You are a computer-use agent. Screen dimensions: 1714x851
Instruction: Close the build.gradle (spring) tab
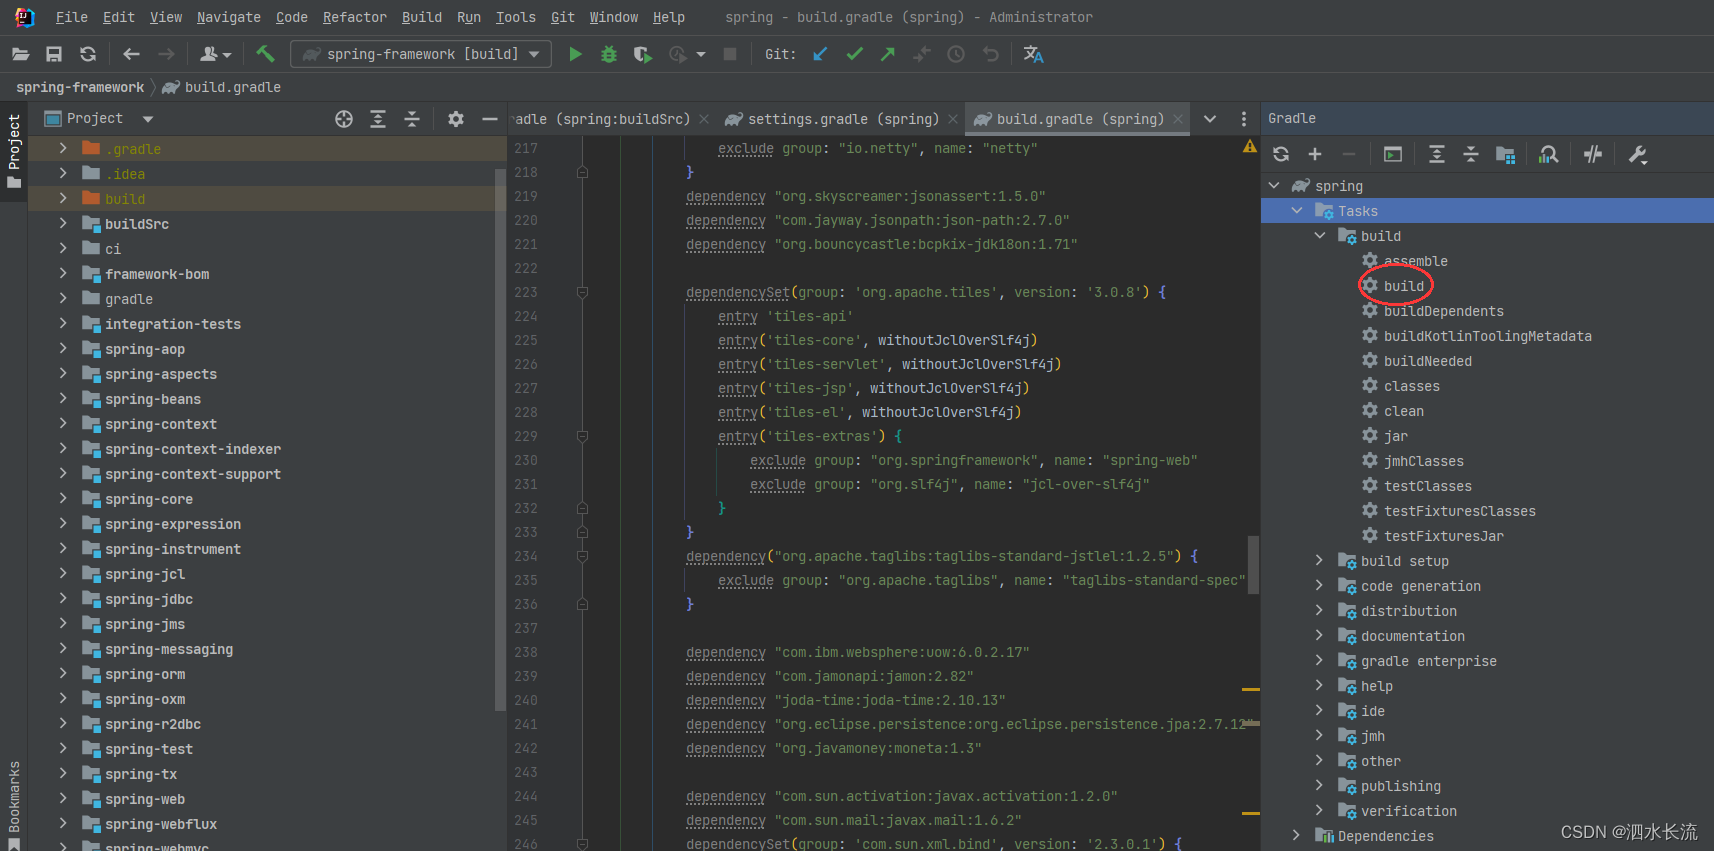pos(1178,119)
